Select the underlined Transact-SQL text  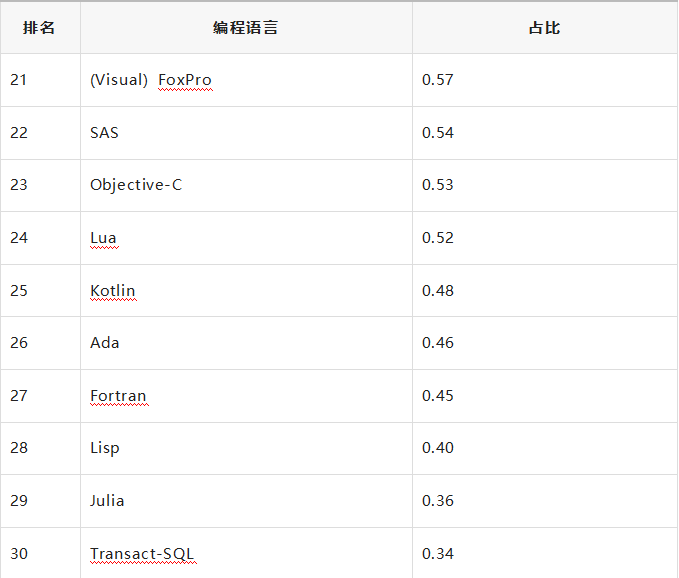(x=142, y=554)
